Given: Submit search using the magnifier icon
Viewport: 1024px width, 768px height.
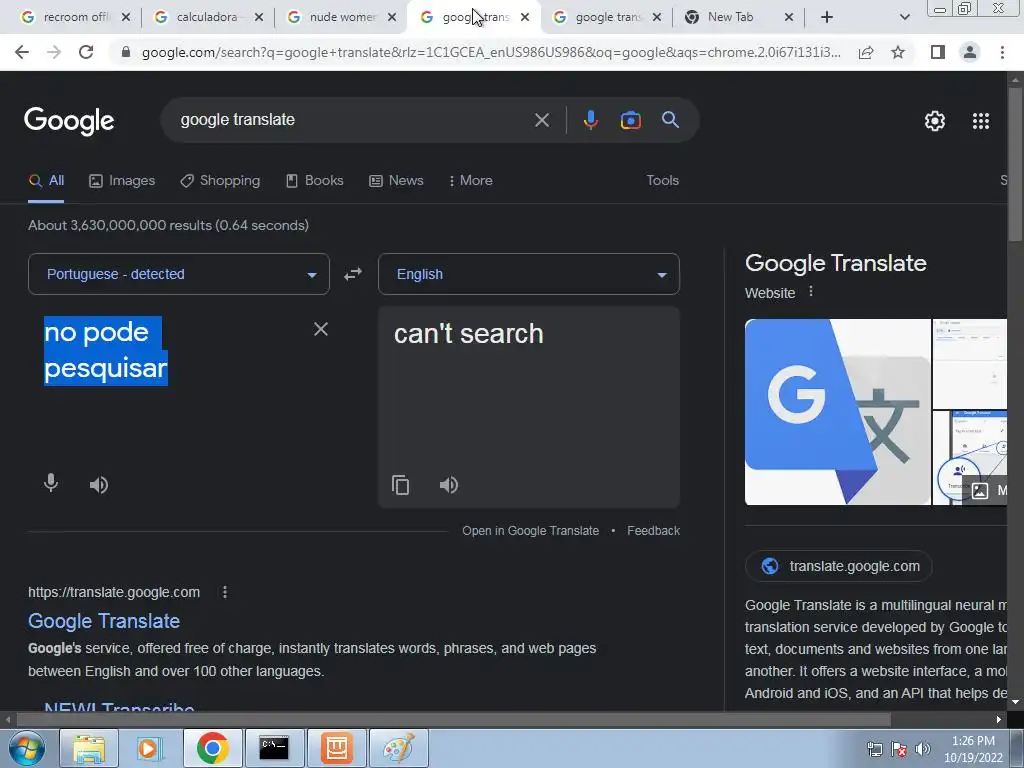Looking at the screenshot, I should 670,120.
